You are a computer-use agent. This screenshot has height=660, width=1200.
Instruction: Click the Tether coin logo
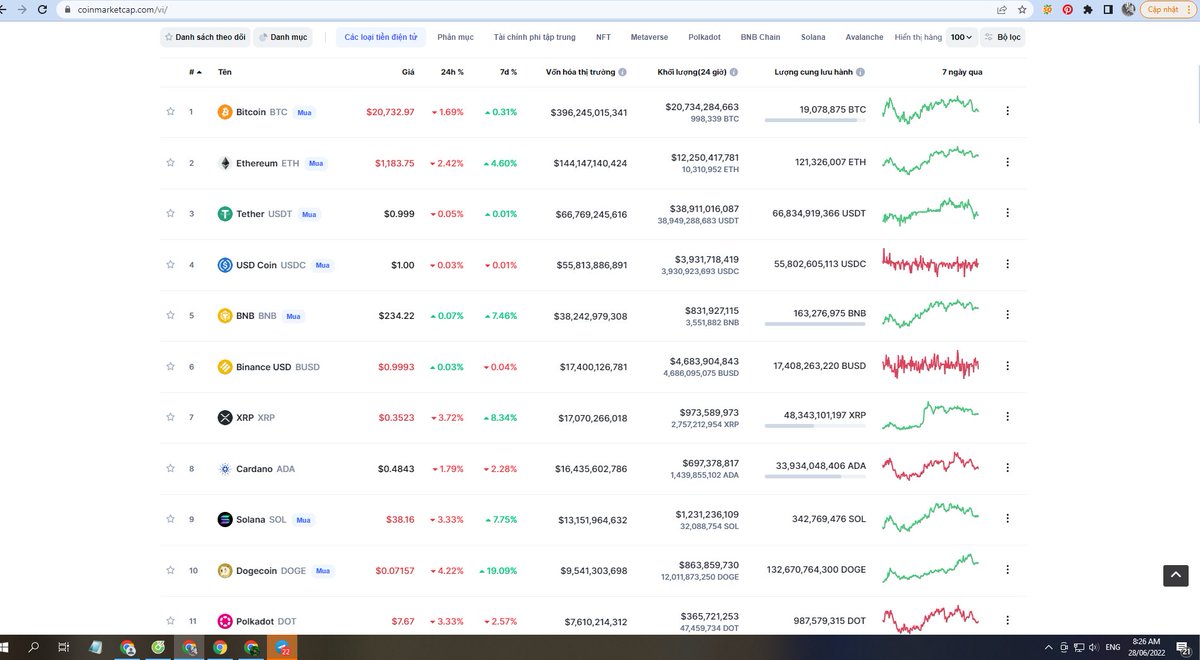coord(225,214)
